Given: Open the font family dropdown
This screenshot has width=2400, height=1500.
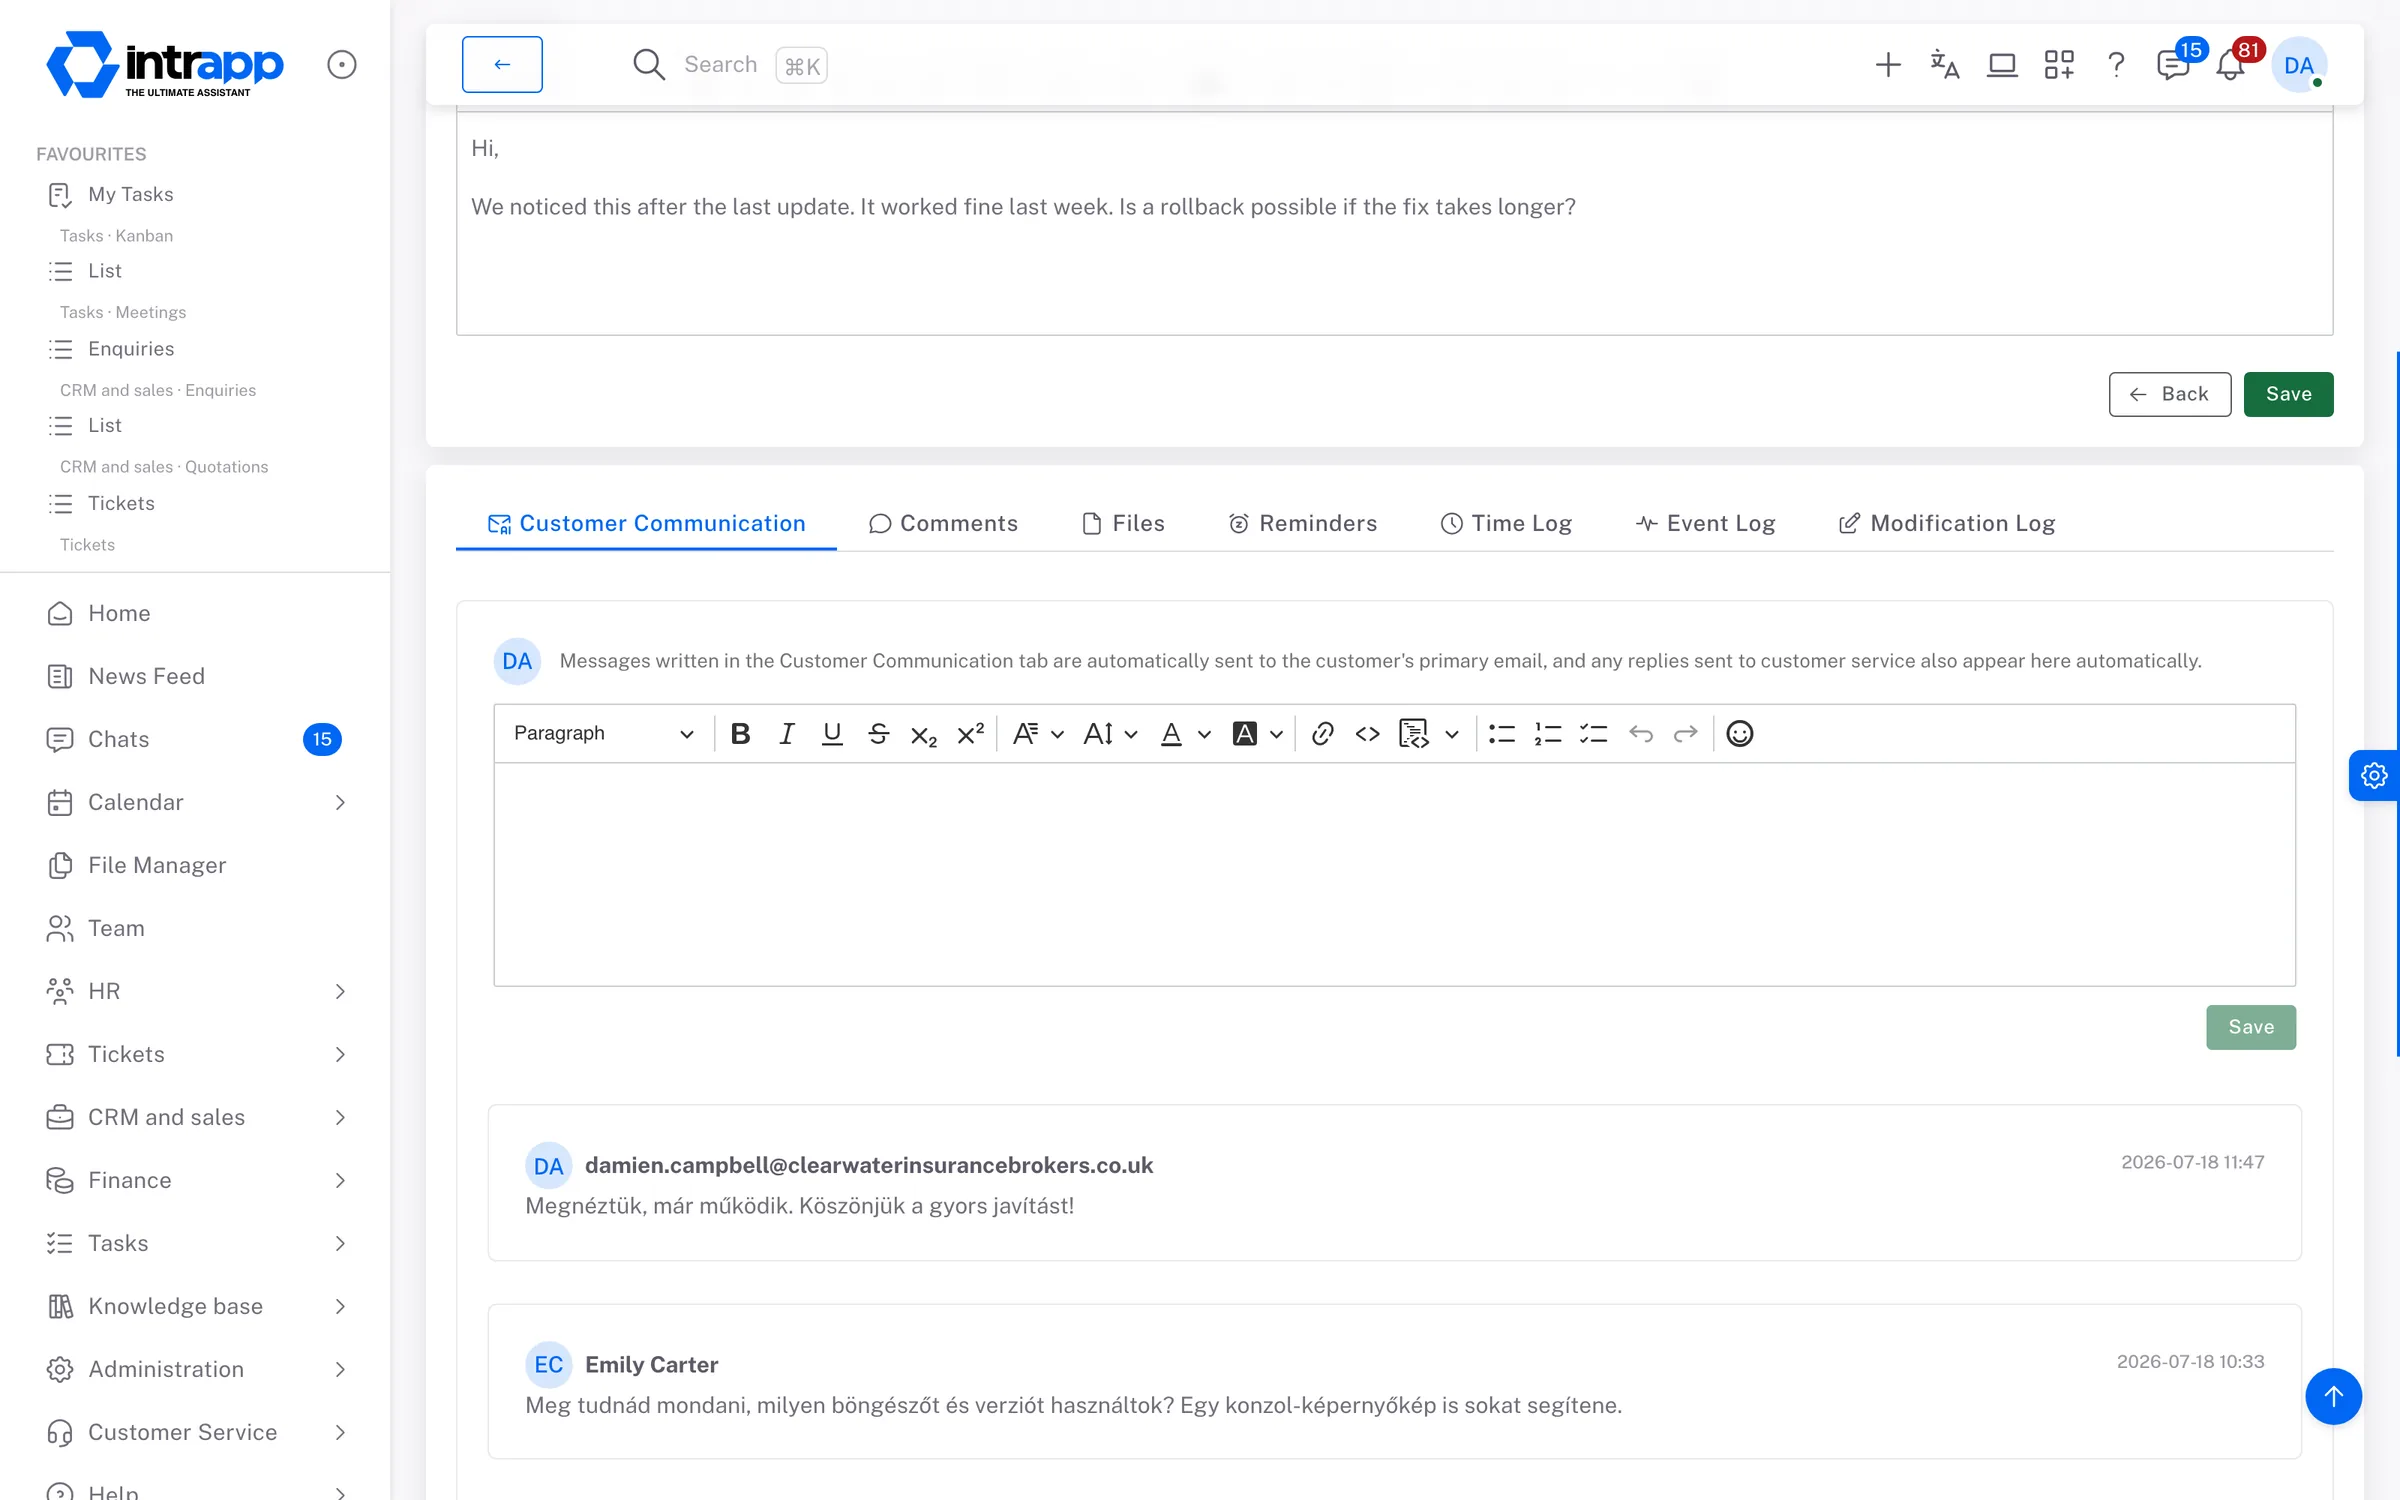Looking at the screenshot, I should (1037, 734).
